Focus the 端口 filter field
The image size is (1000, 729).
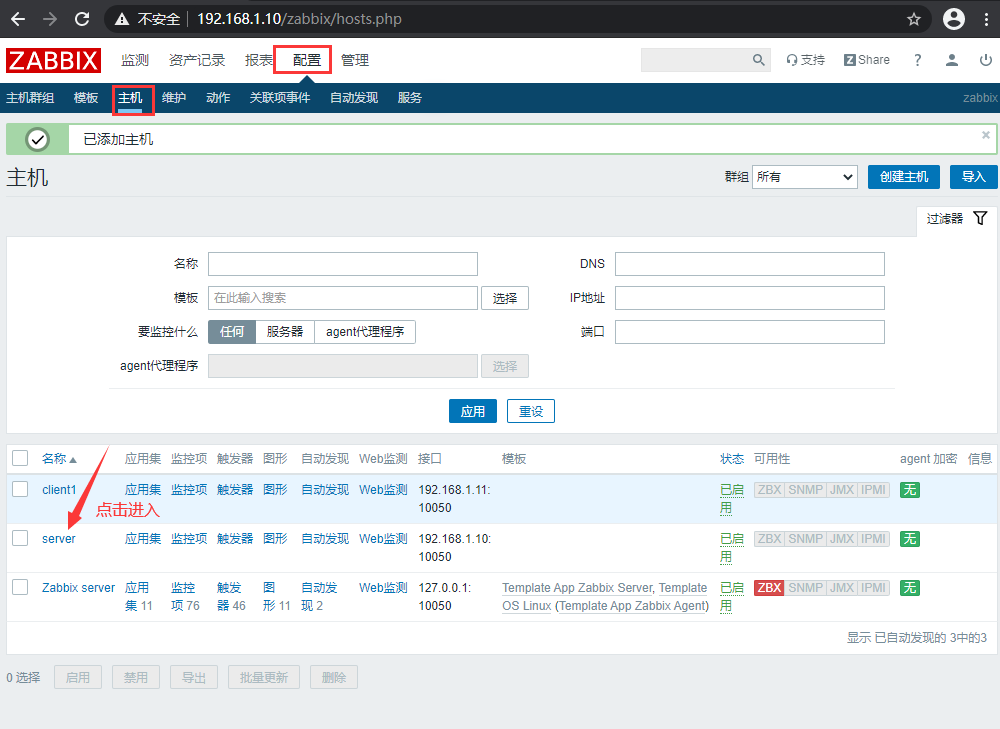pyautogui.click(x=750, y=332)
